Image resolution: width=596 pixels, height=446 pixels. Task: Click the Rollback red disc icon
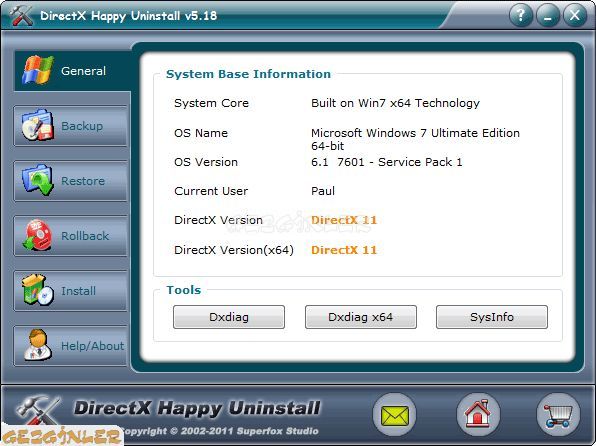click(x=37, y=235)
